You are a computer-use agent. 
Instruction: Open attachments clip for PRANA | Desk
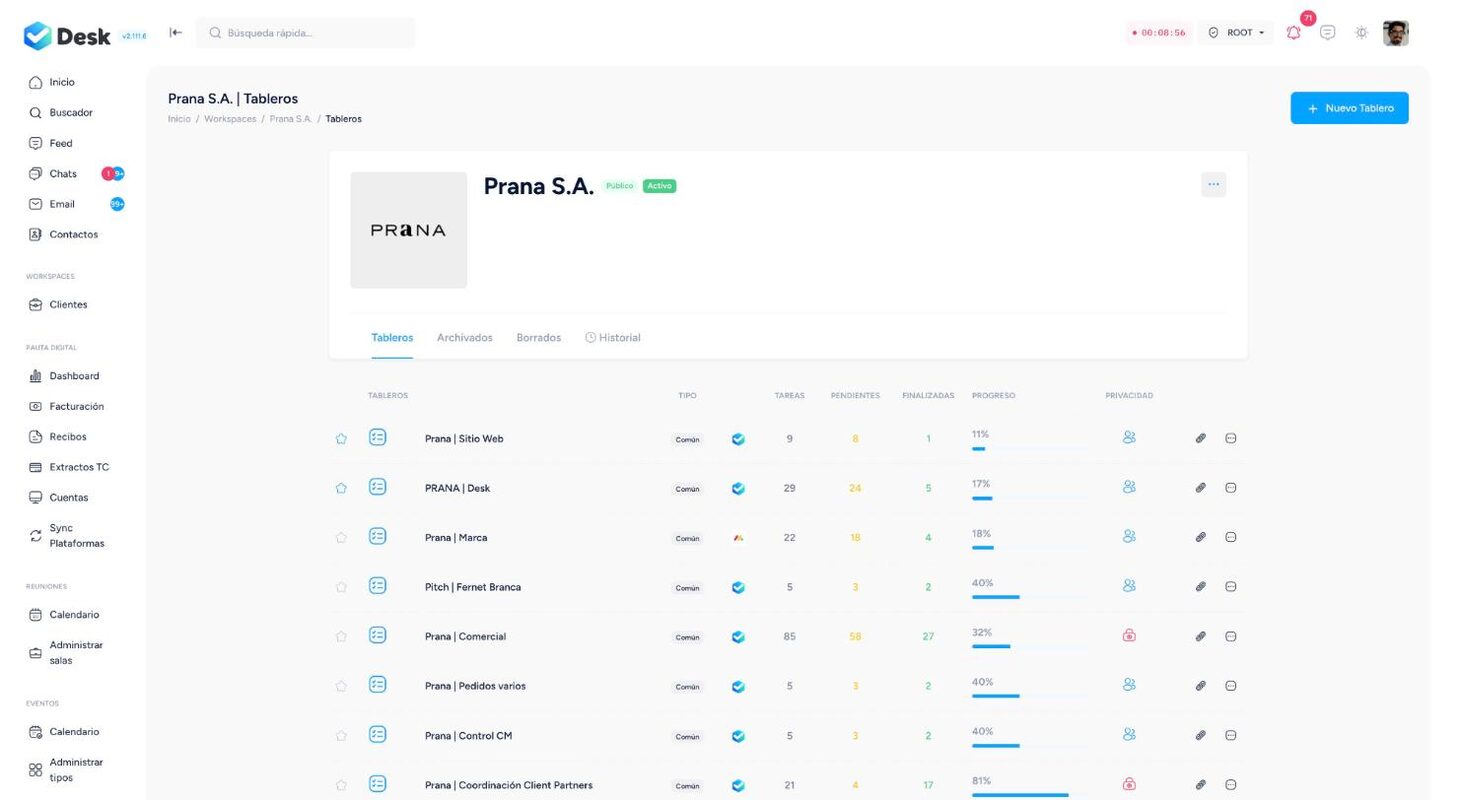[1201, 487]
